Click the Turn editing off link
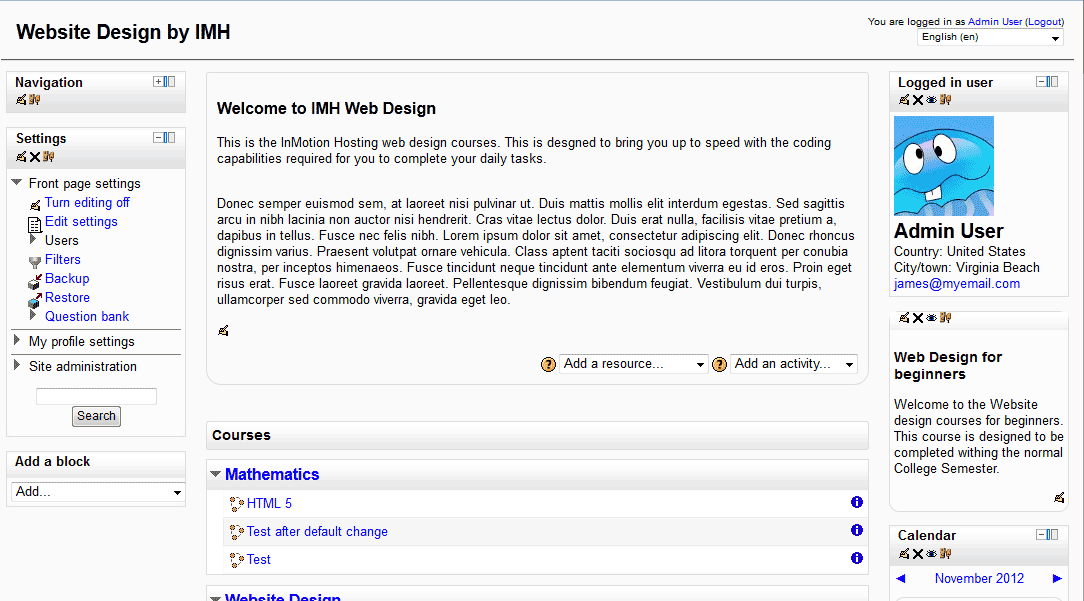The image size is (1084, 601). 87,202
